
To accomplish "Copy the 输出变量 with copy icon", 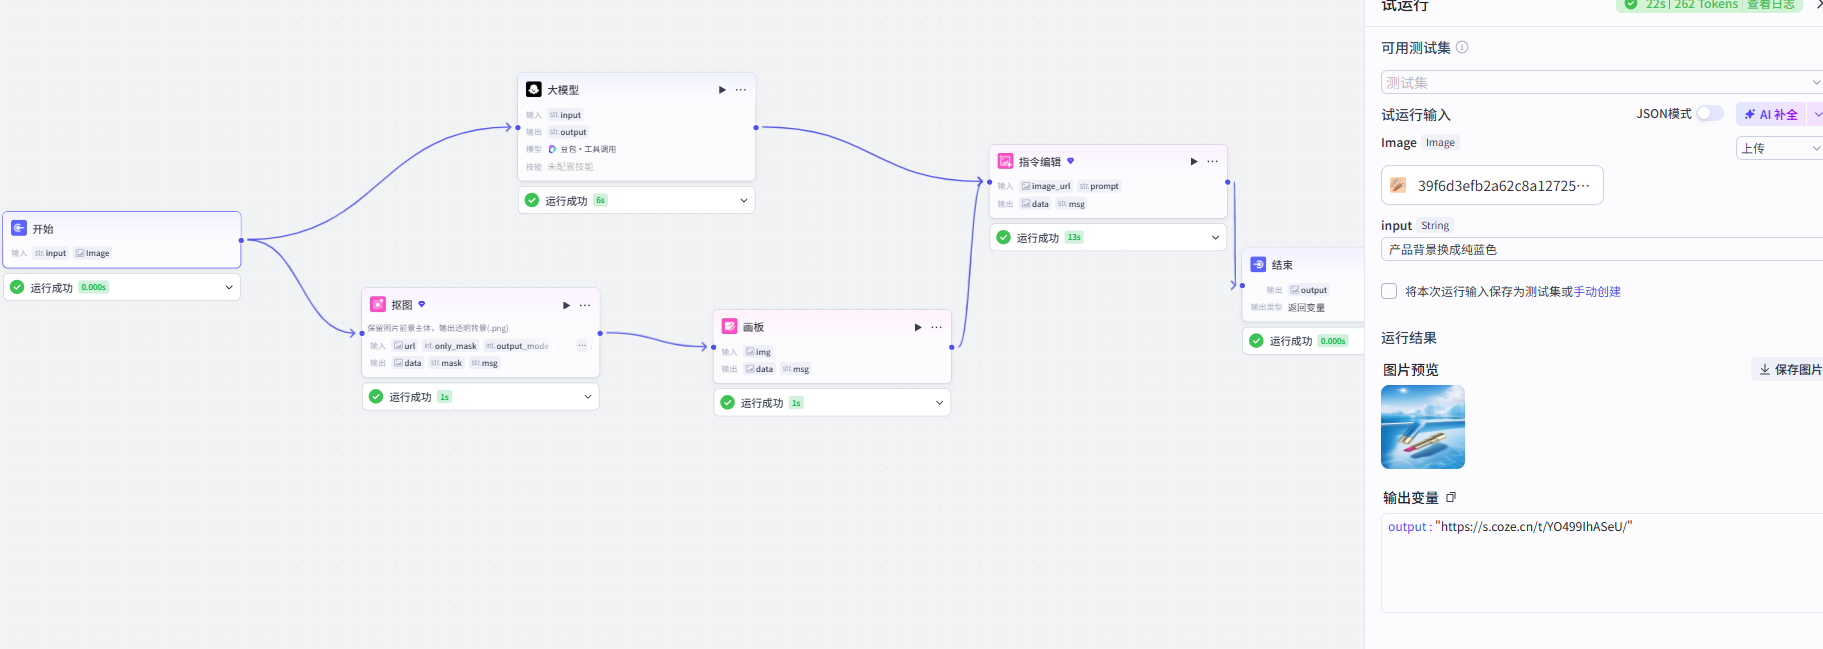I will pos(1451,497).
